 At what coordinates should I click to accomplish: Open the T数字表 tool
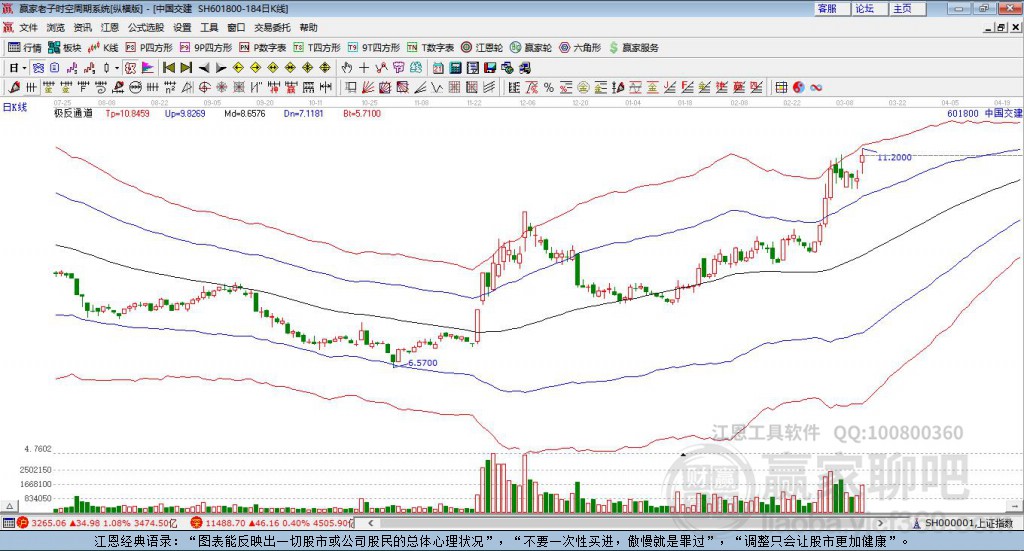[x=430, y=48]
